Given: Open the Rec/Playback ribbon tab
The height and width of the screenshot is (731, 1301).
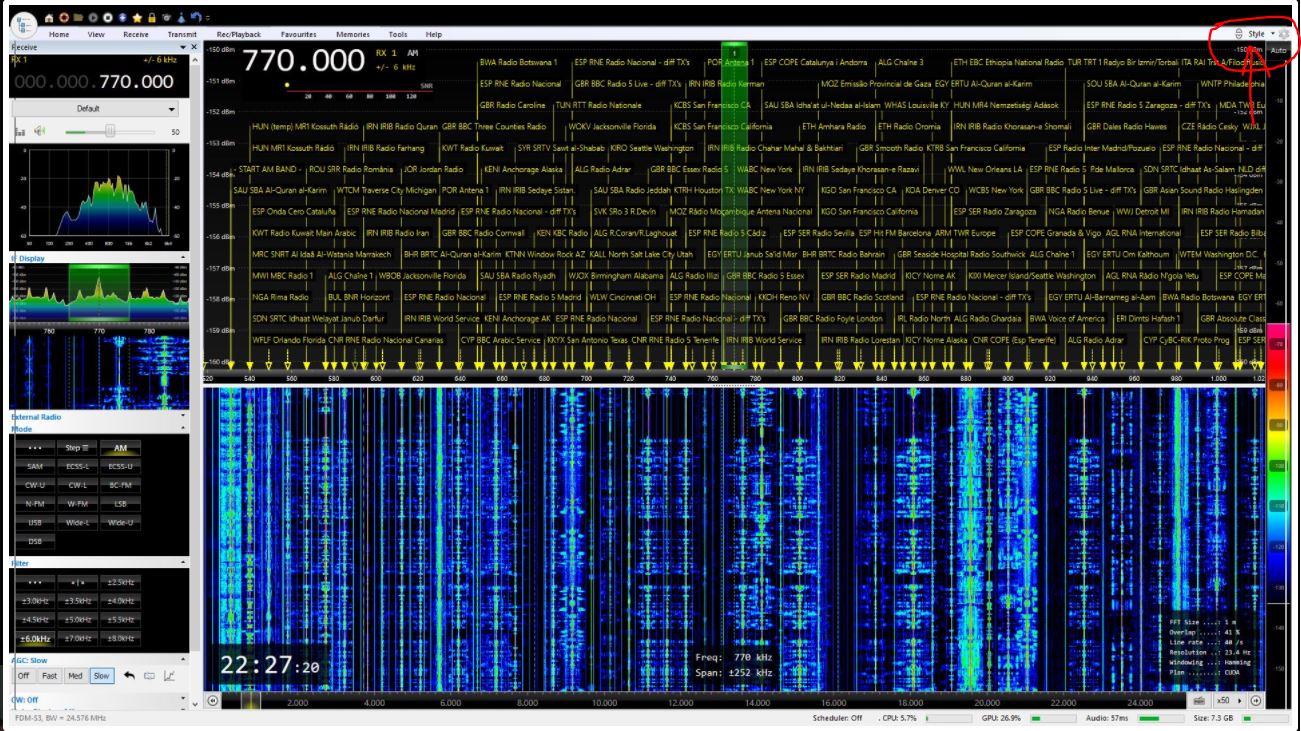Looking at the screenshot, I should 238,34.
